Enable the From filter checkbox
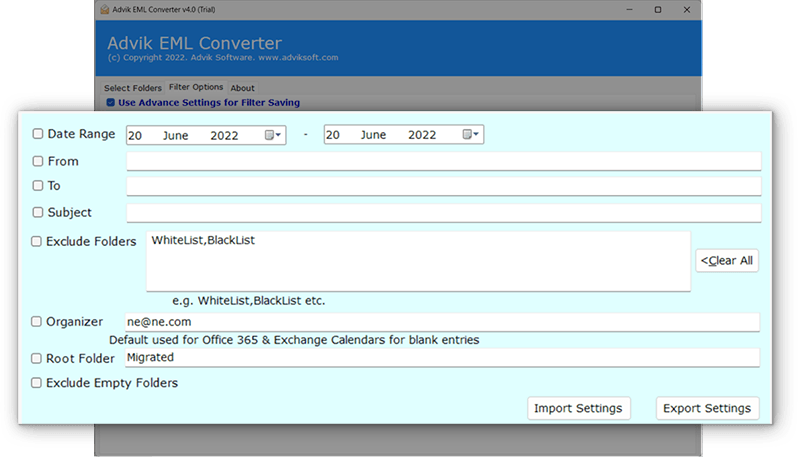This screenshot has width=798, height=457. (38, 161)
